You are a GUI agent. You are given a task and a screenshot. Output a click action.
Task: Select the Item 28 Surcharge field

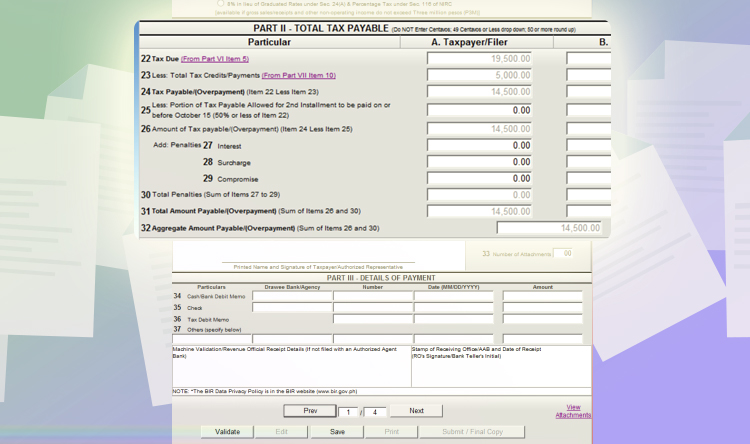point(480,162)
